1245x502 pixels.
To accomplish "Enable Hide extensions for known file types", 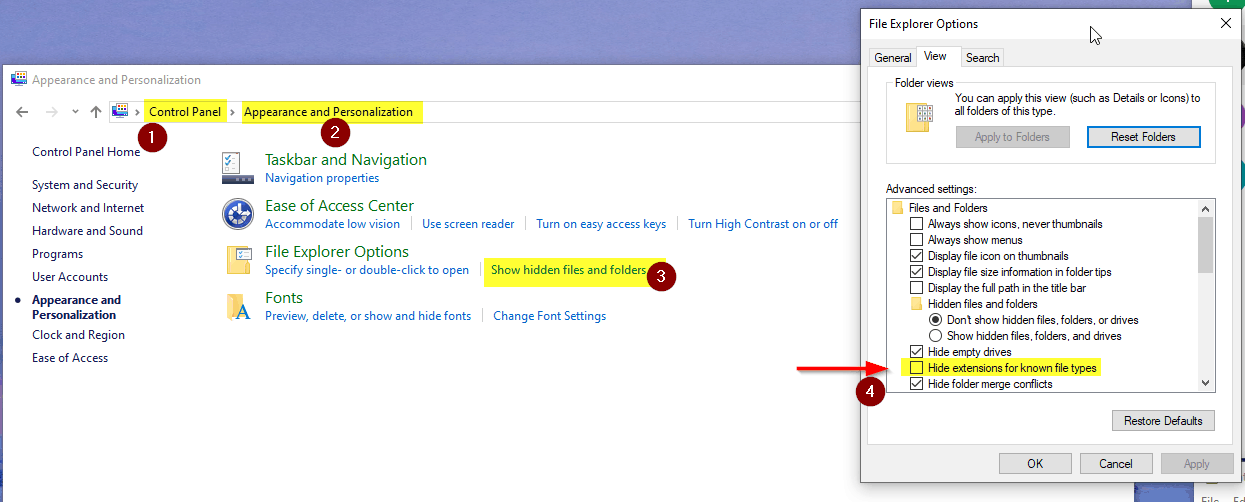I will [916, 368].
